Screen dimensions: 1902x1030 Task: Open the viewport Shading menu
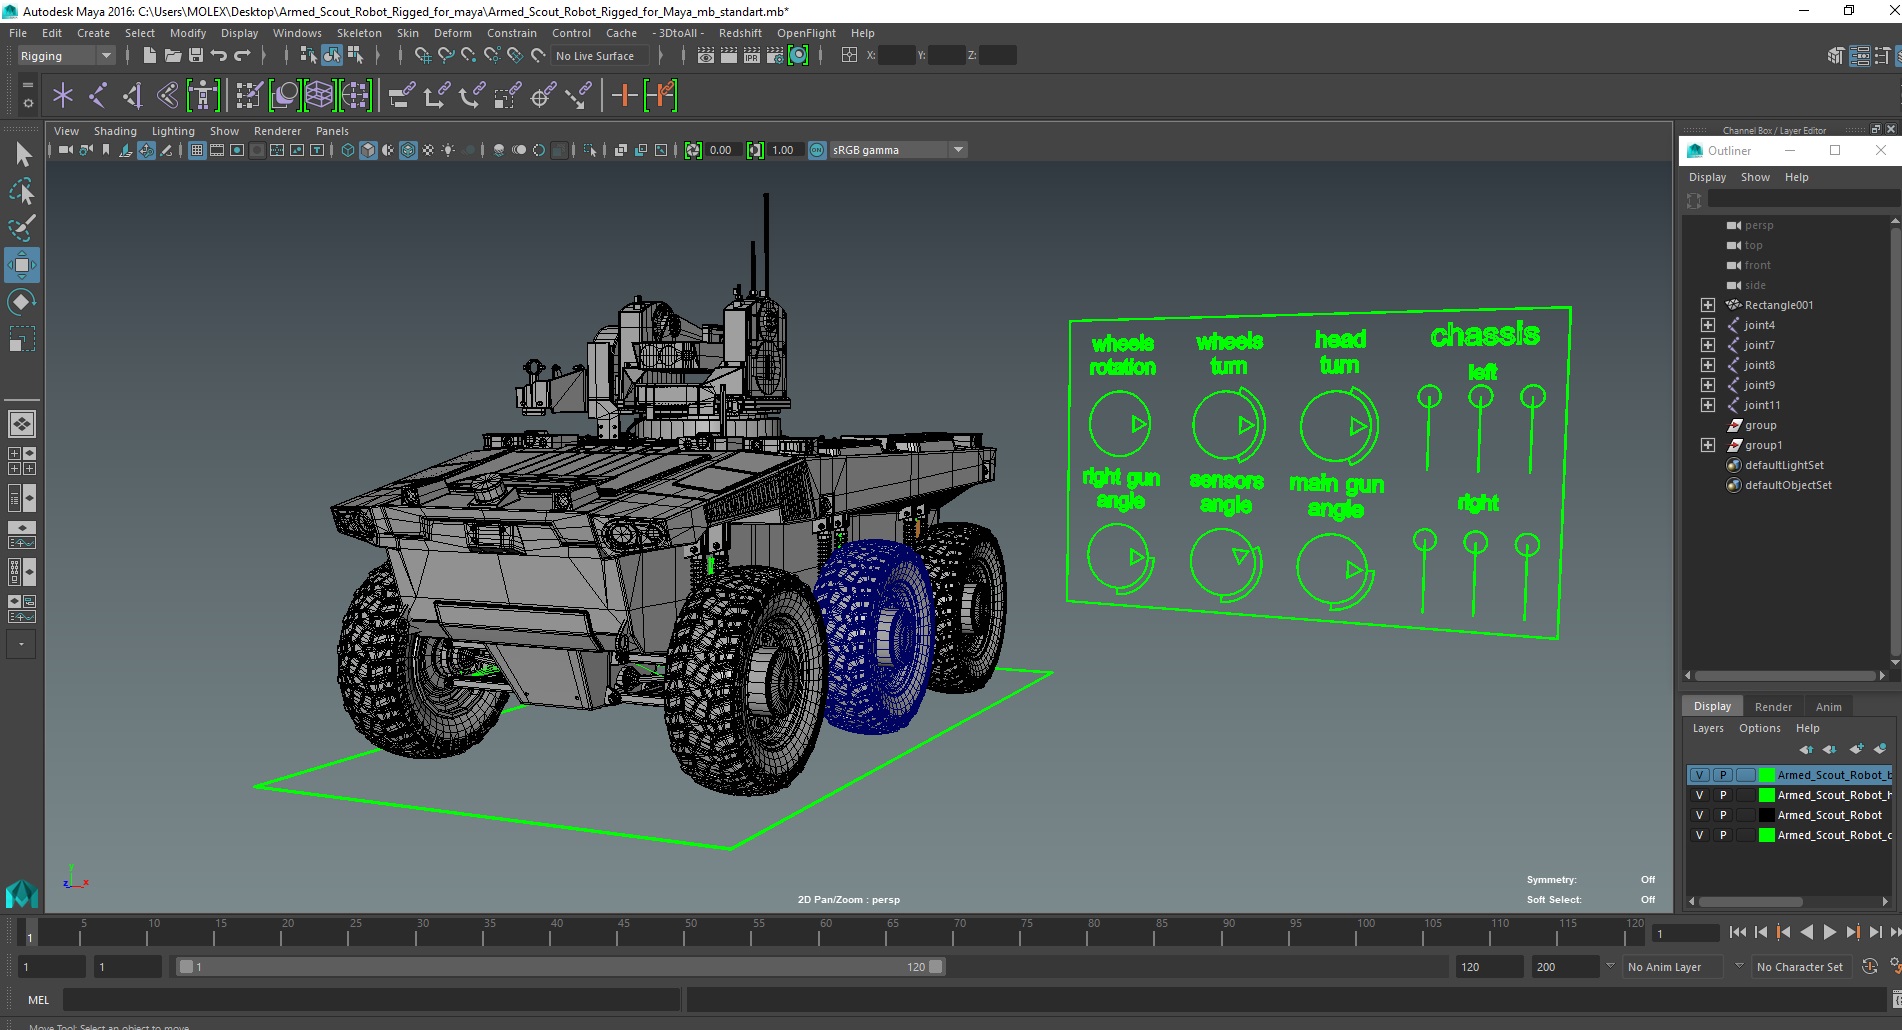click(115, 131)
